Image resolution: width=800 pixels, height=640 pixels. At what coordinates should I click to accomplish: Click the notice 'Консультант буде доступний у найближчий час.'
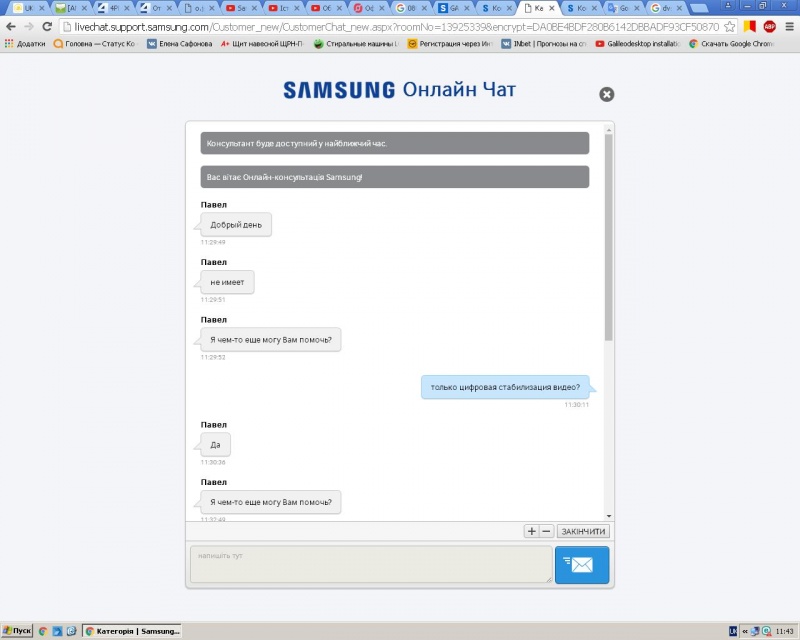point(394,143)
